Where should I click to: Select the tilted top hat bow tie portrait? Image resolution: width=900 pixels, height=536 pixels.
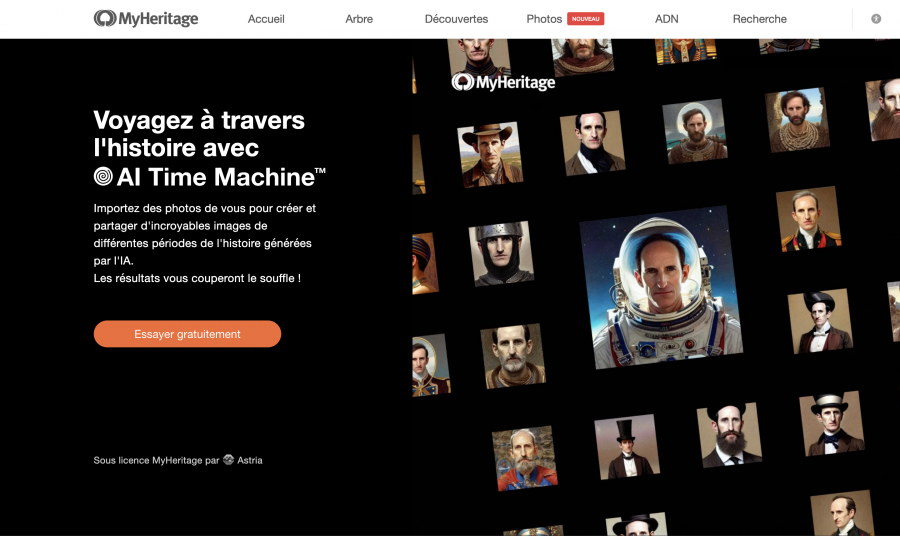tap(820, 321)
